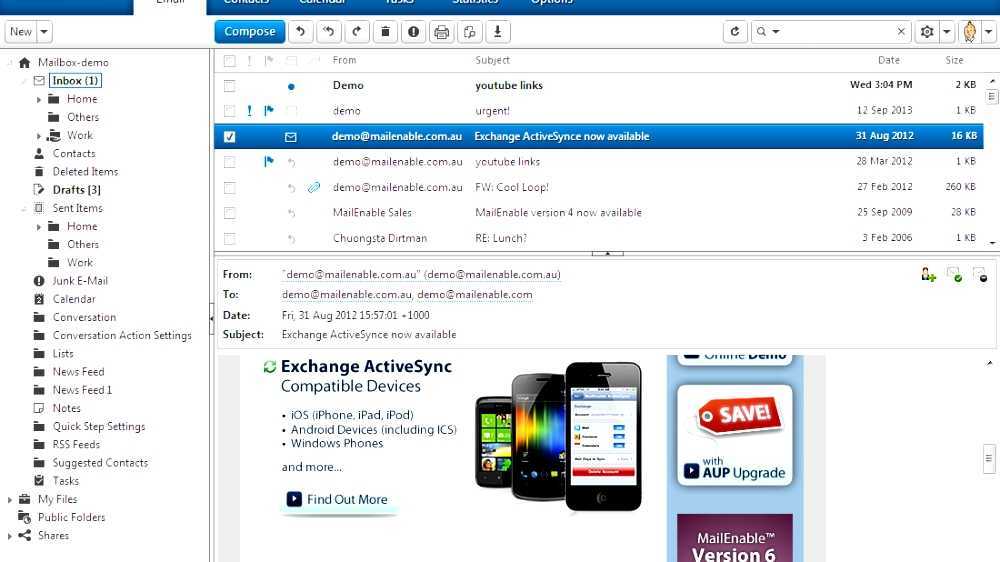Open the MailEnable Sales message
This screenshot has height=562, width=1000.
click(x=598, y=212)
